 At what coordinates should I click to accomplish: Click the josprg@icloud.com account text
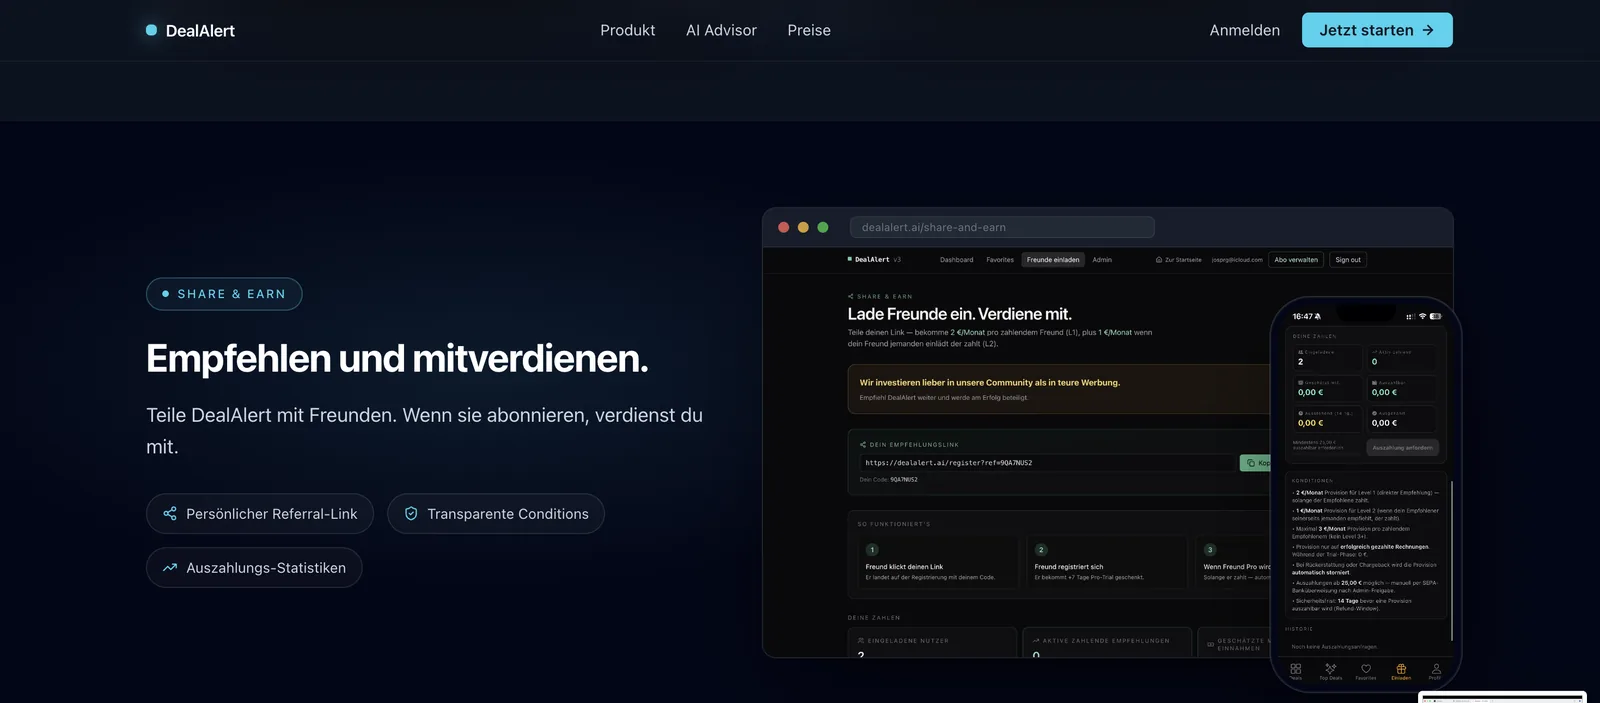[x=1237, y=260]
